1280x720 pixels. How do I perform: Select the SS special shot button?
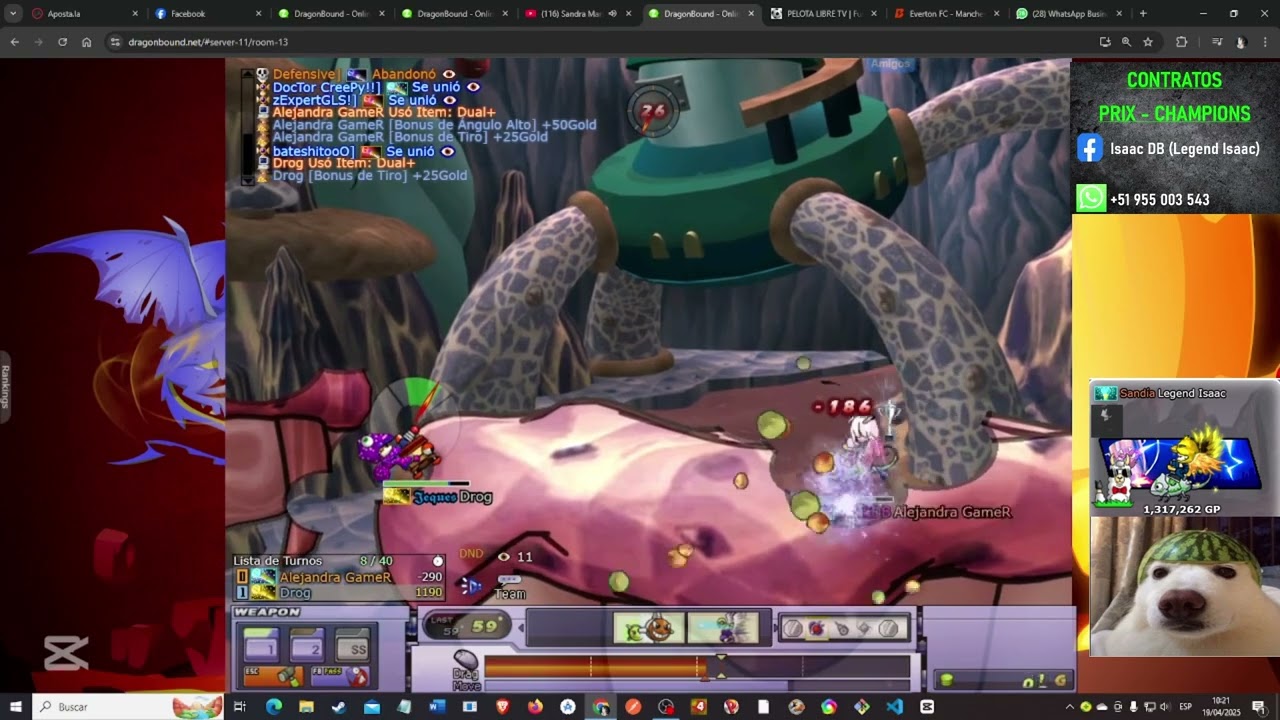pos(353,645)
